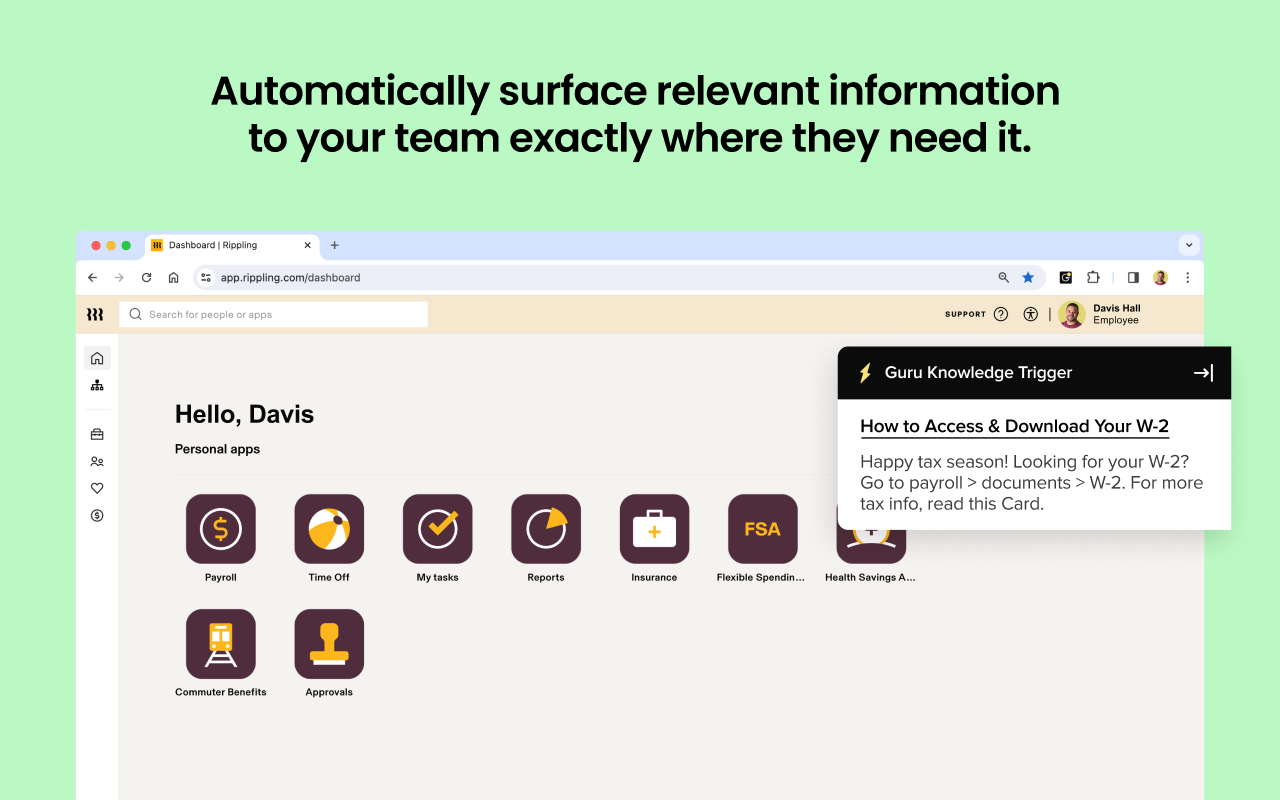Image resolution: width=1280 pixels, height=800 pixels.
Task: Click the Happy tax season card text
Action: [x=1031, y=483]
